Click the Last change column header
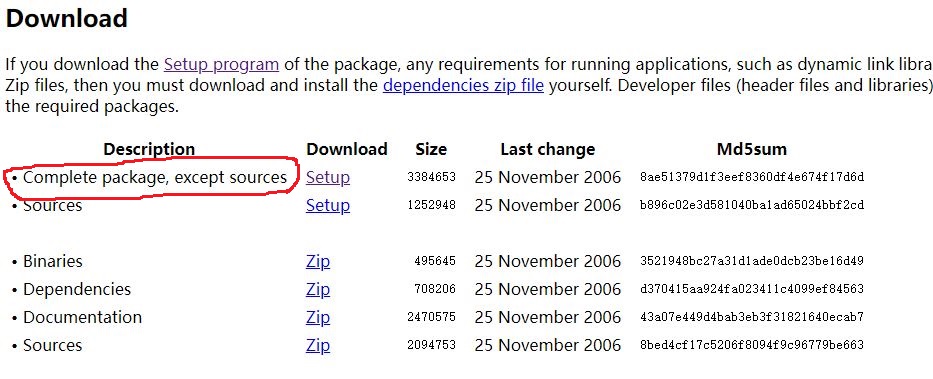933x379 pixels. click(547, 149)
